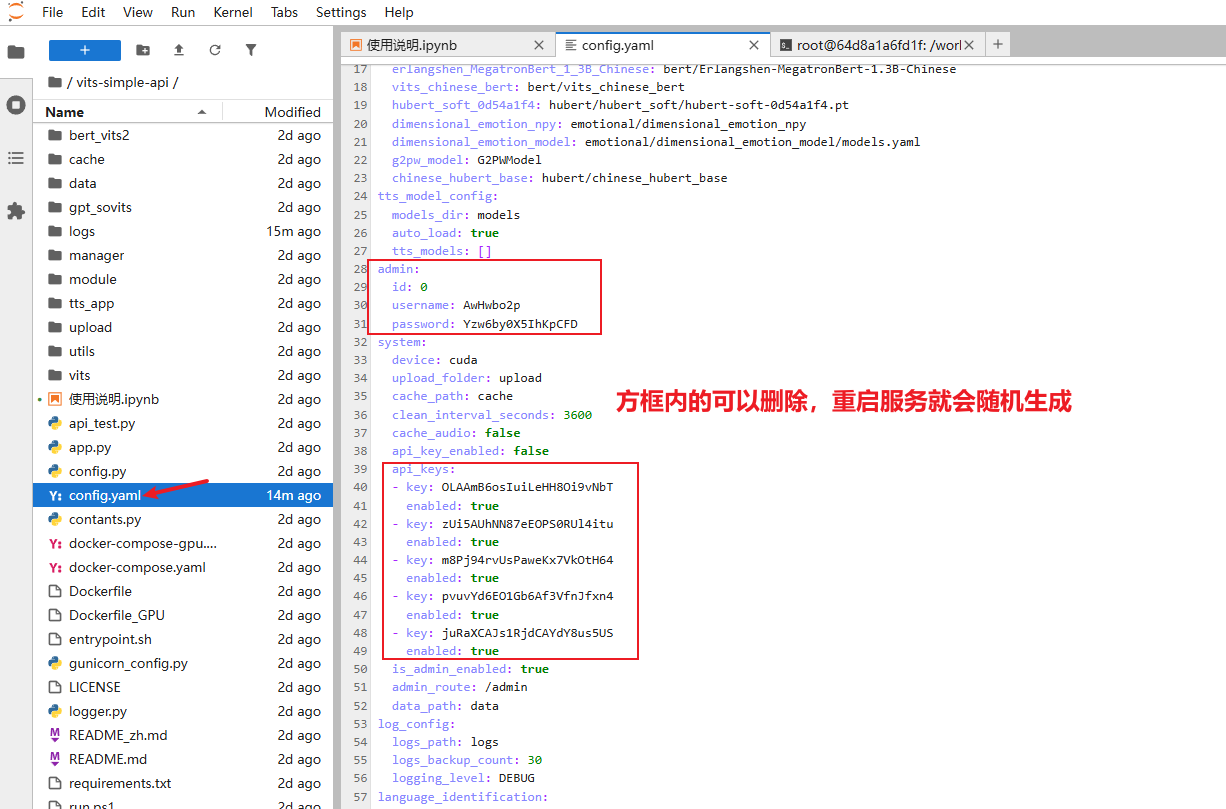Image resolution: width=1226 pixels, height=809 pixels.
Task: Click the Jupyter logo icon
Action: (x=15, y=12)
